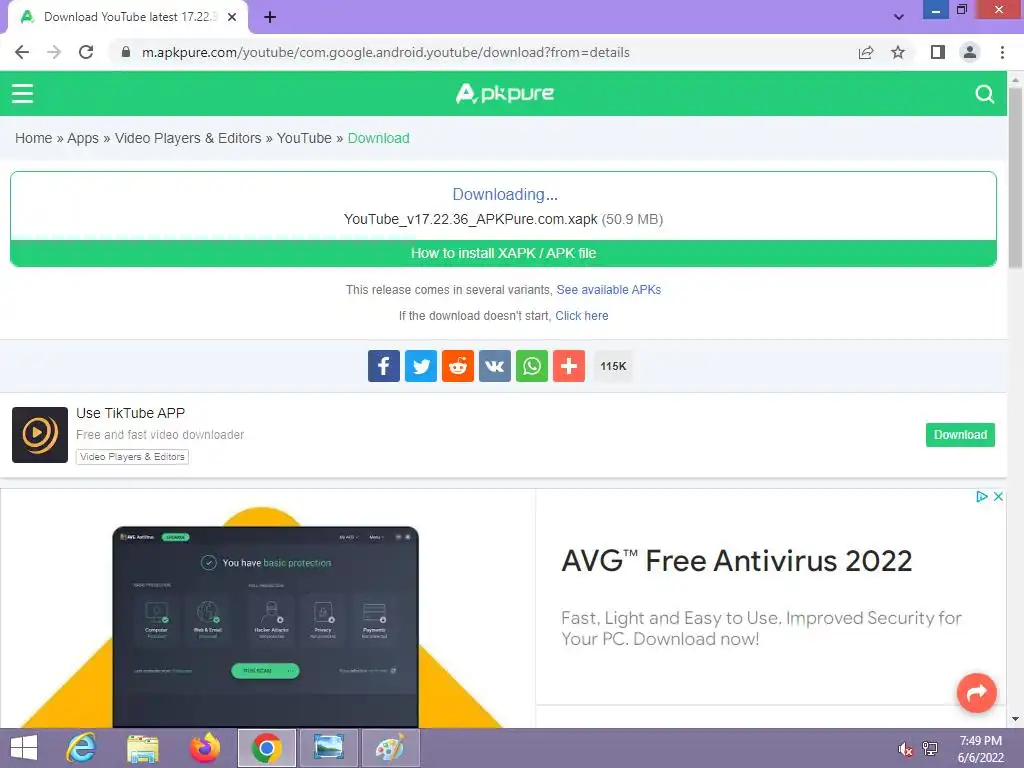This screenshot has height=768, width=1024.
Task: Open the taskbar clock and date
Action: click(x=980, y=749)
